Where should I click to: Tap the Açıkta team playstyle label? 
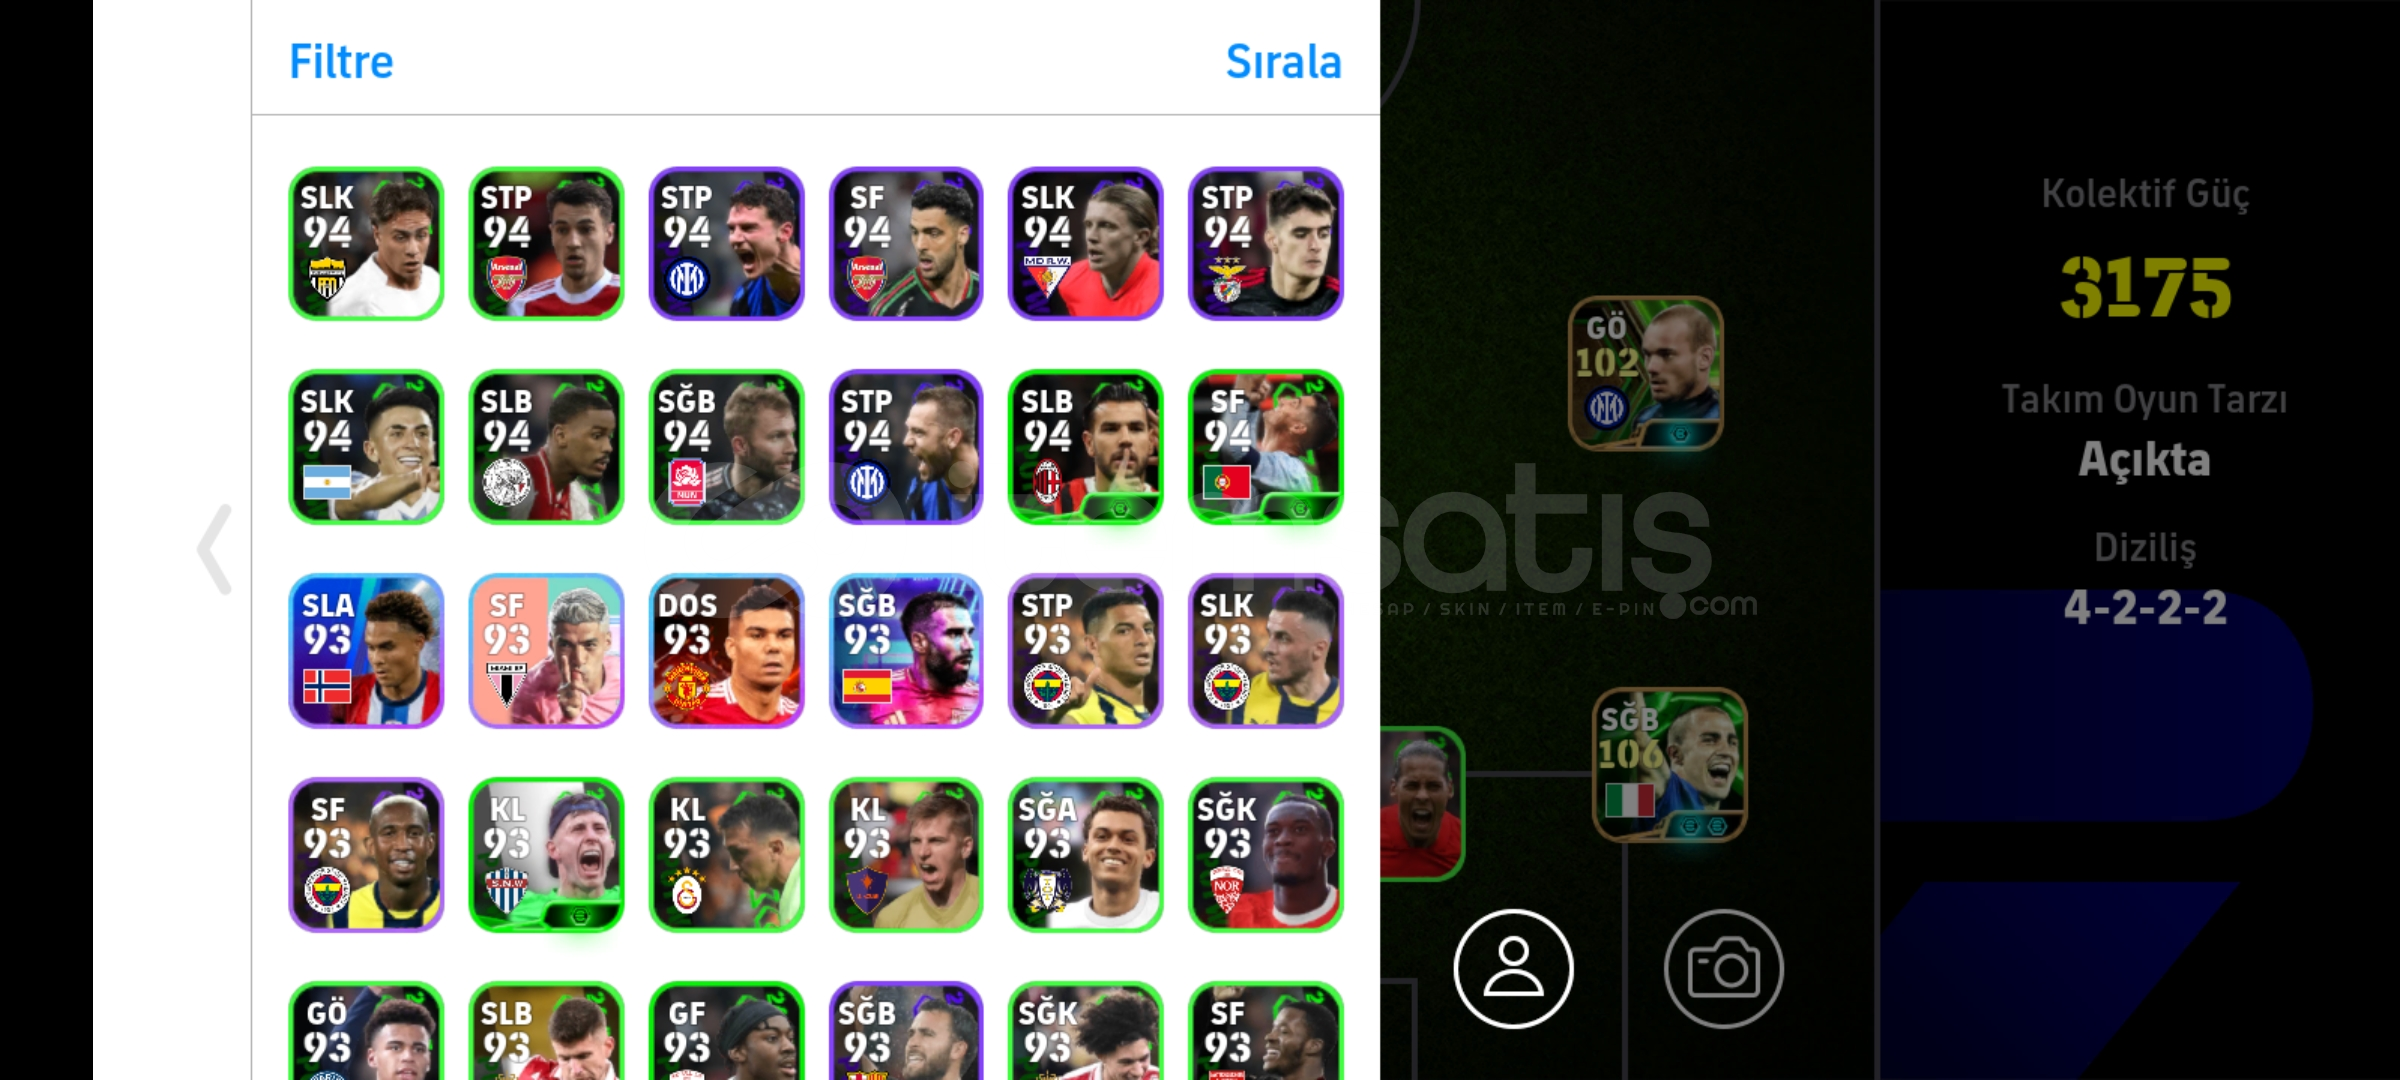[x=2144, y=460]
